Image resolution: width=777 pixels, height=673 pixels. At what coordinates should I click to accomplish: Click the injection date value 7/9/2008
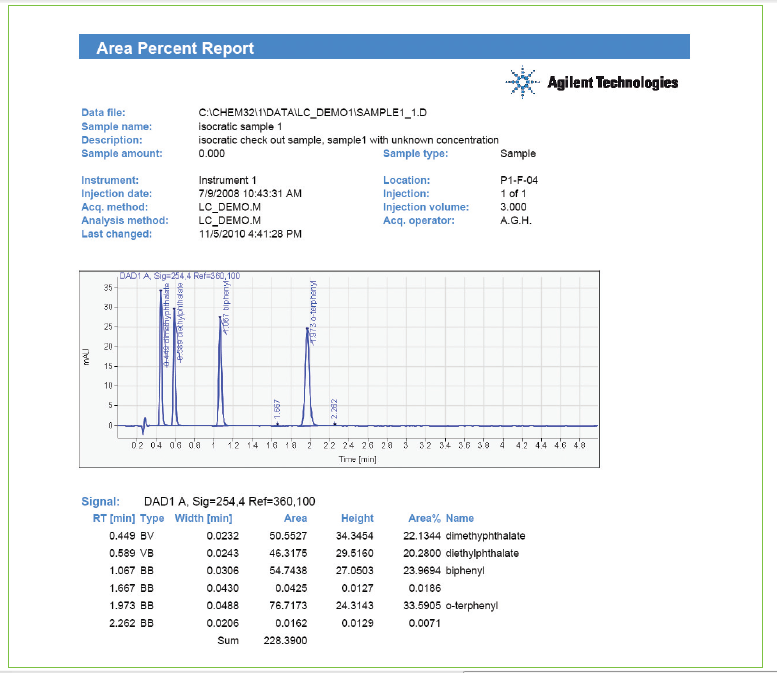click(x=250, y=193)
